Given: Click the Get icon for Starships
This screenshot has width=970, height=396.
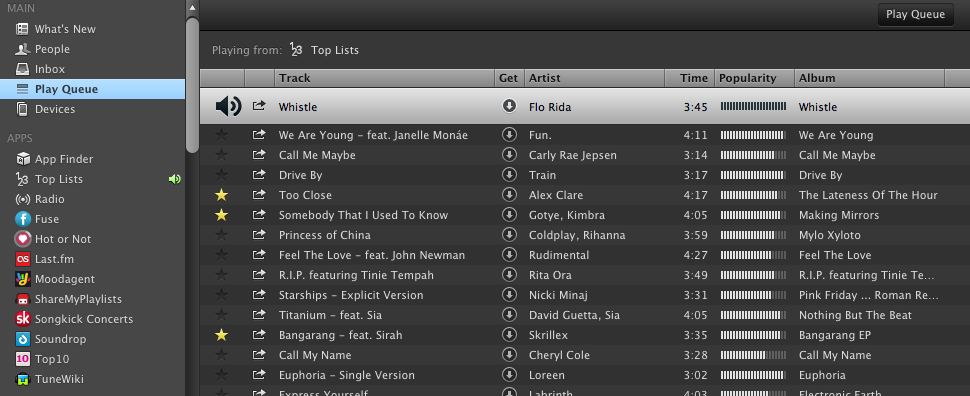Looking at the screenshot, I should [509, 295].
